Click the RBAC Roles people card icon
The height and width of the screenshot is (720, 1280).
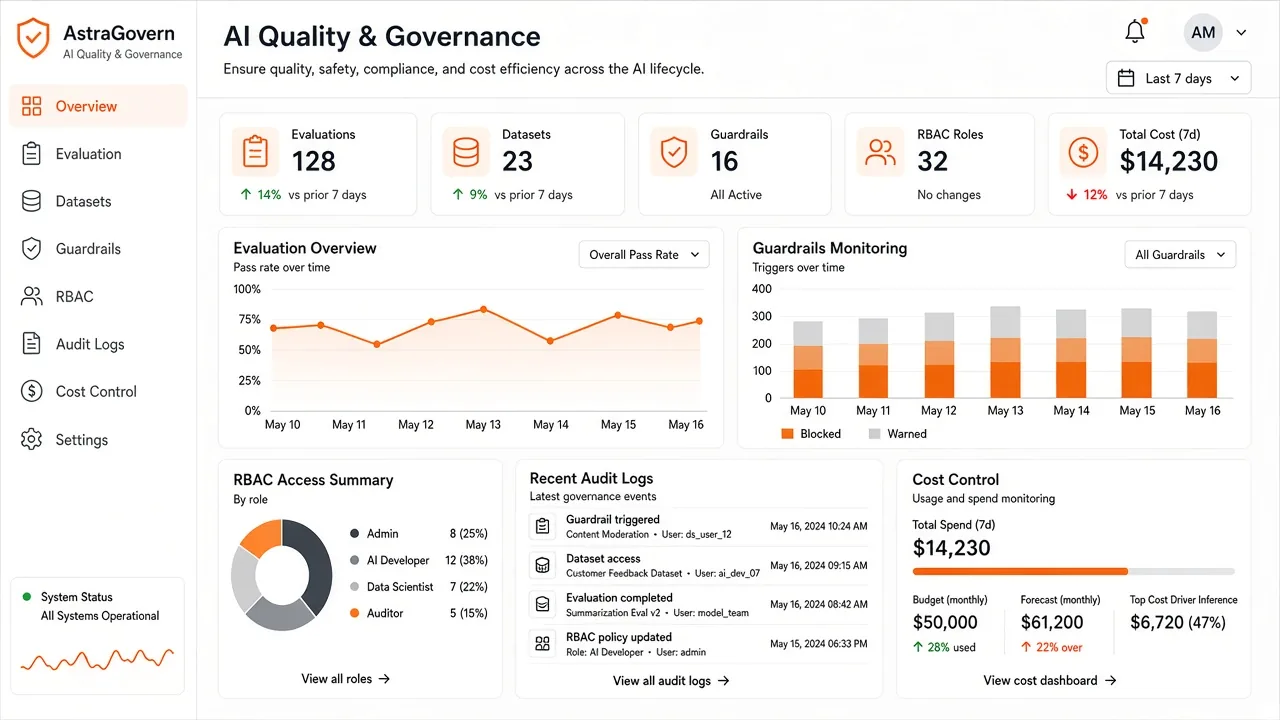pyautogui.click(x=881, y=152)
